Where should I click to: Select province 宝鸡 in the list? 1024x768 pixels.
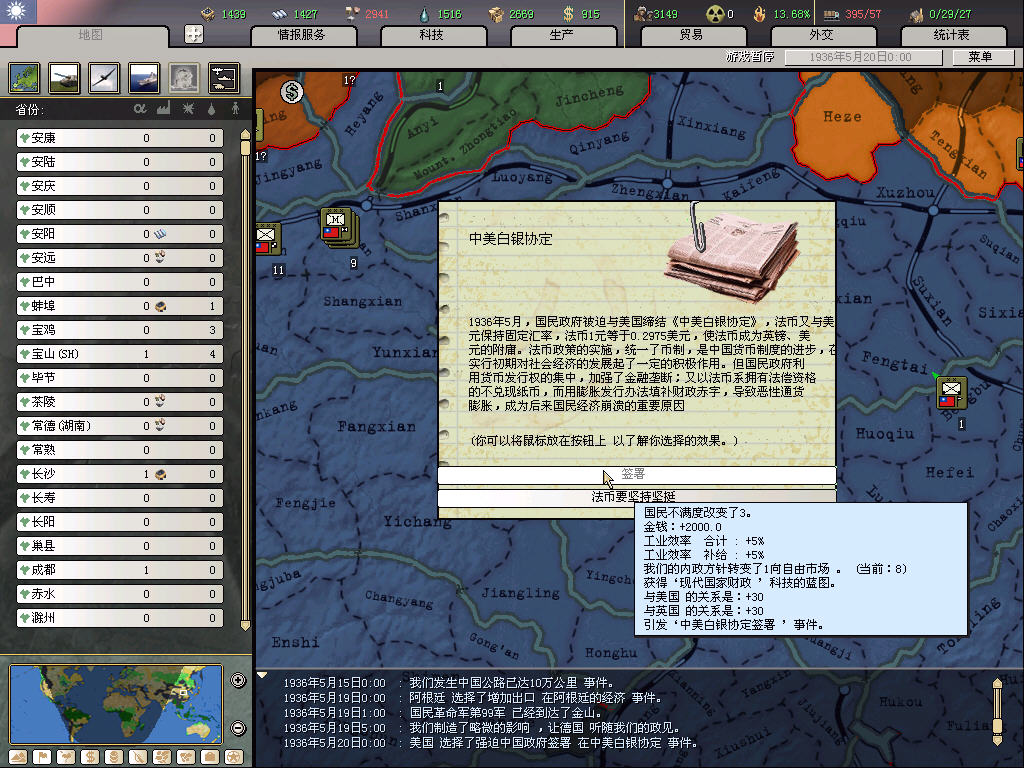click(120, 330)
